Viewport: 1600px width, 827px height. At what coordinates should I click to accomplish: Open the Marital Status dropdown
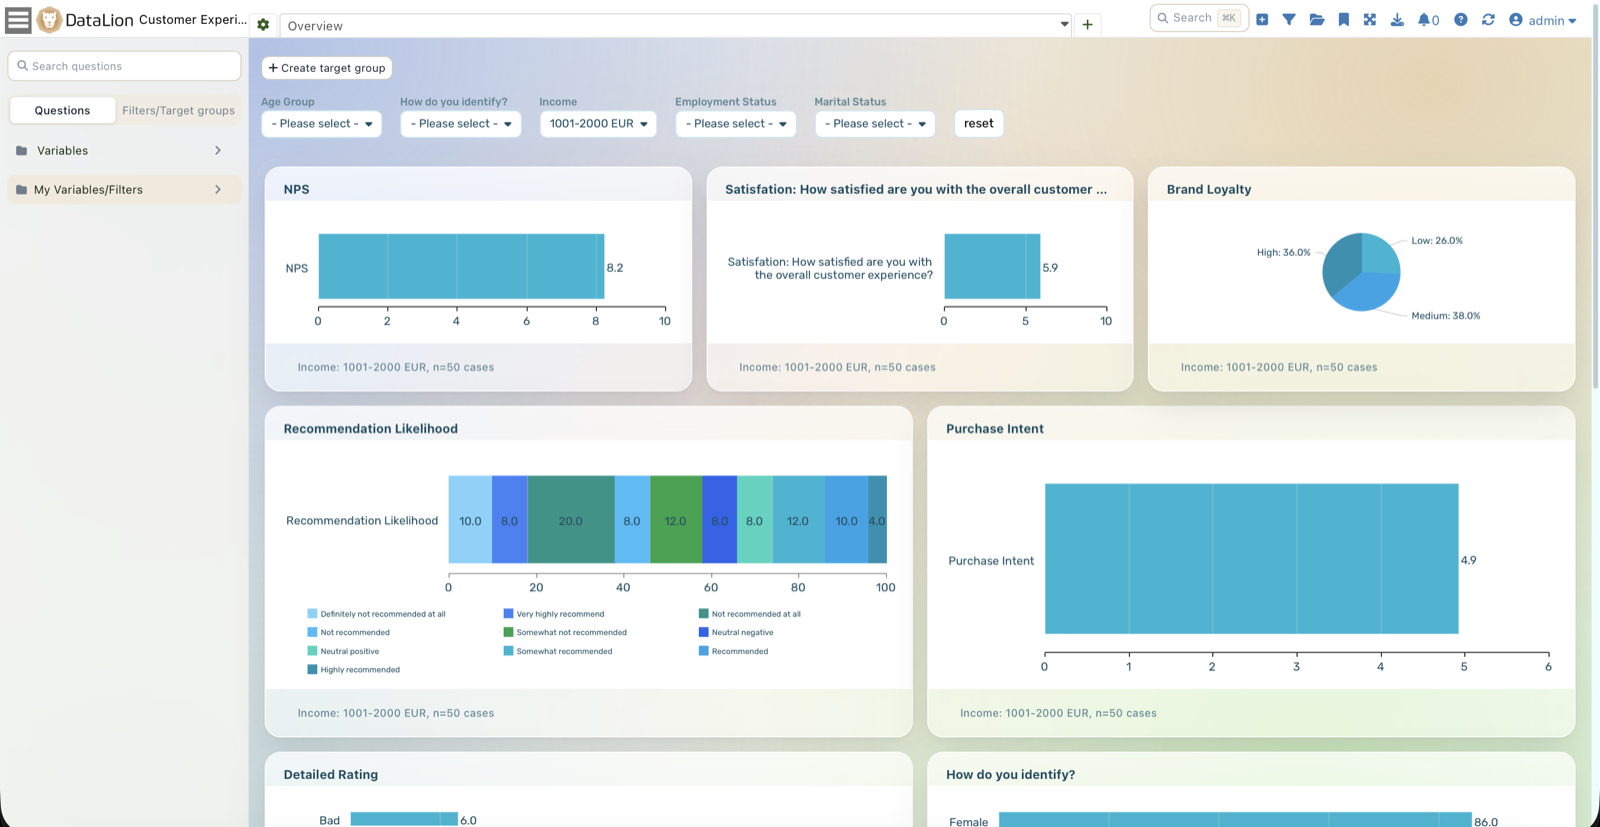875,124
